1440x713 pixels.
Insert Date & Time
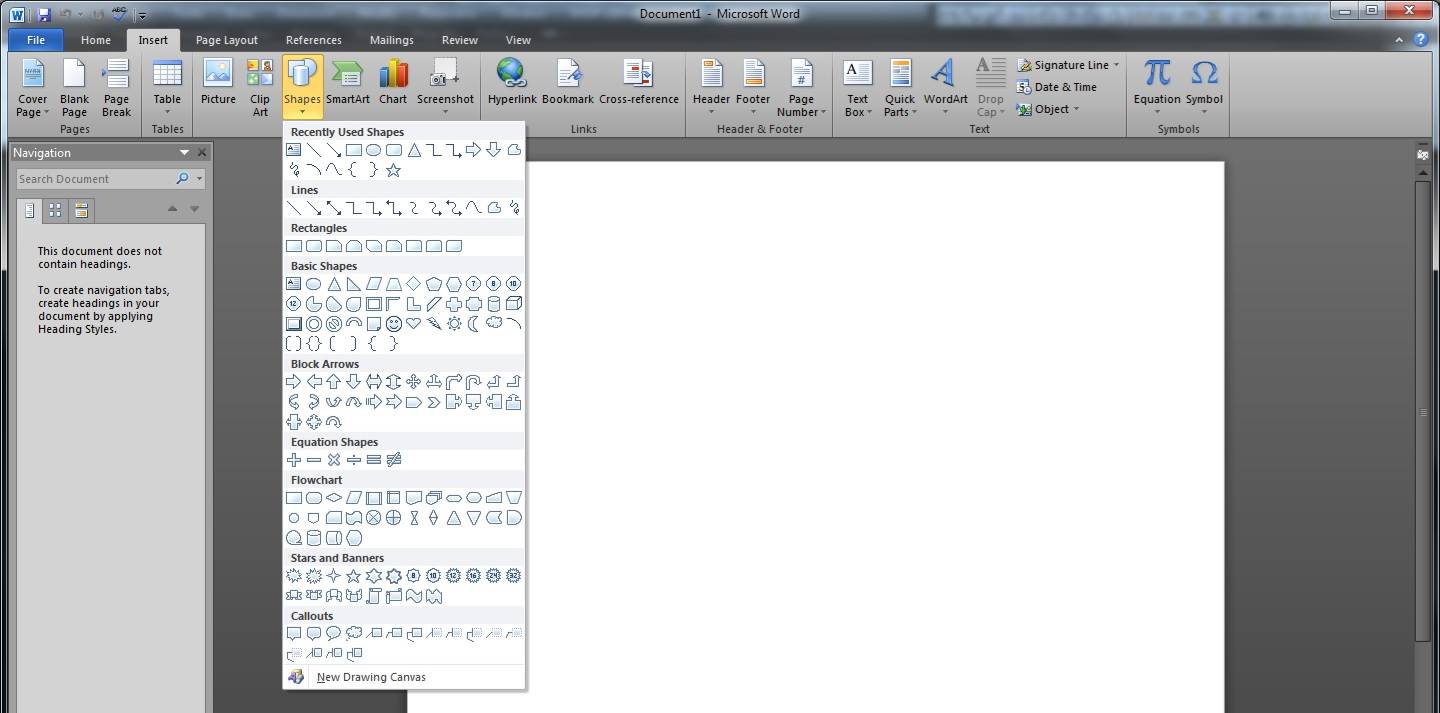[x=1056, y=87]
